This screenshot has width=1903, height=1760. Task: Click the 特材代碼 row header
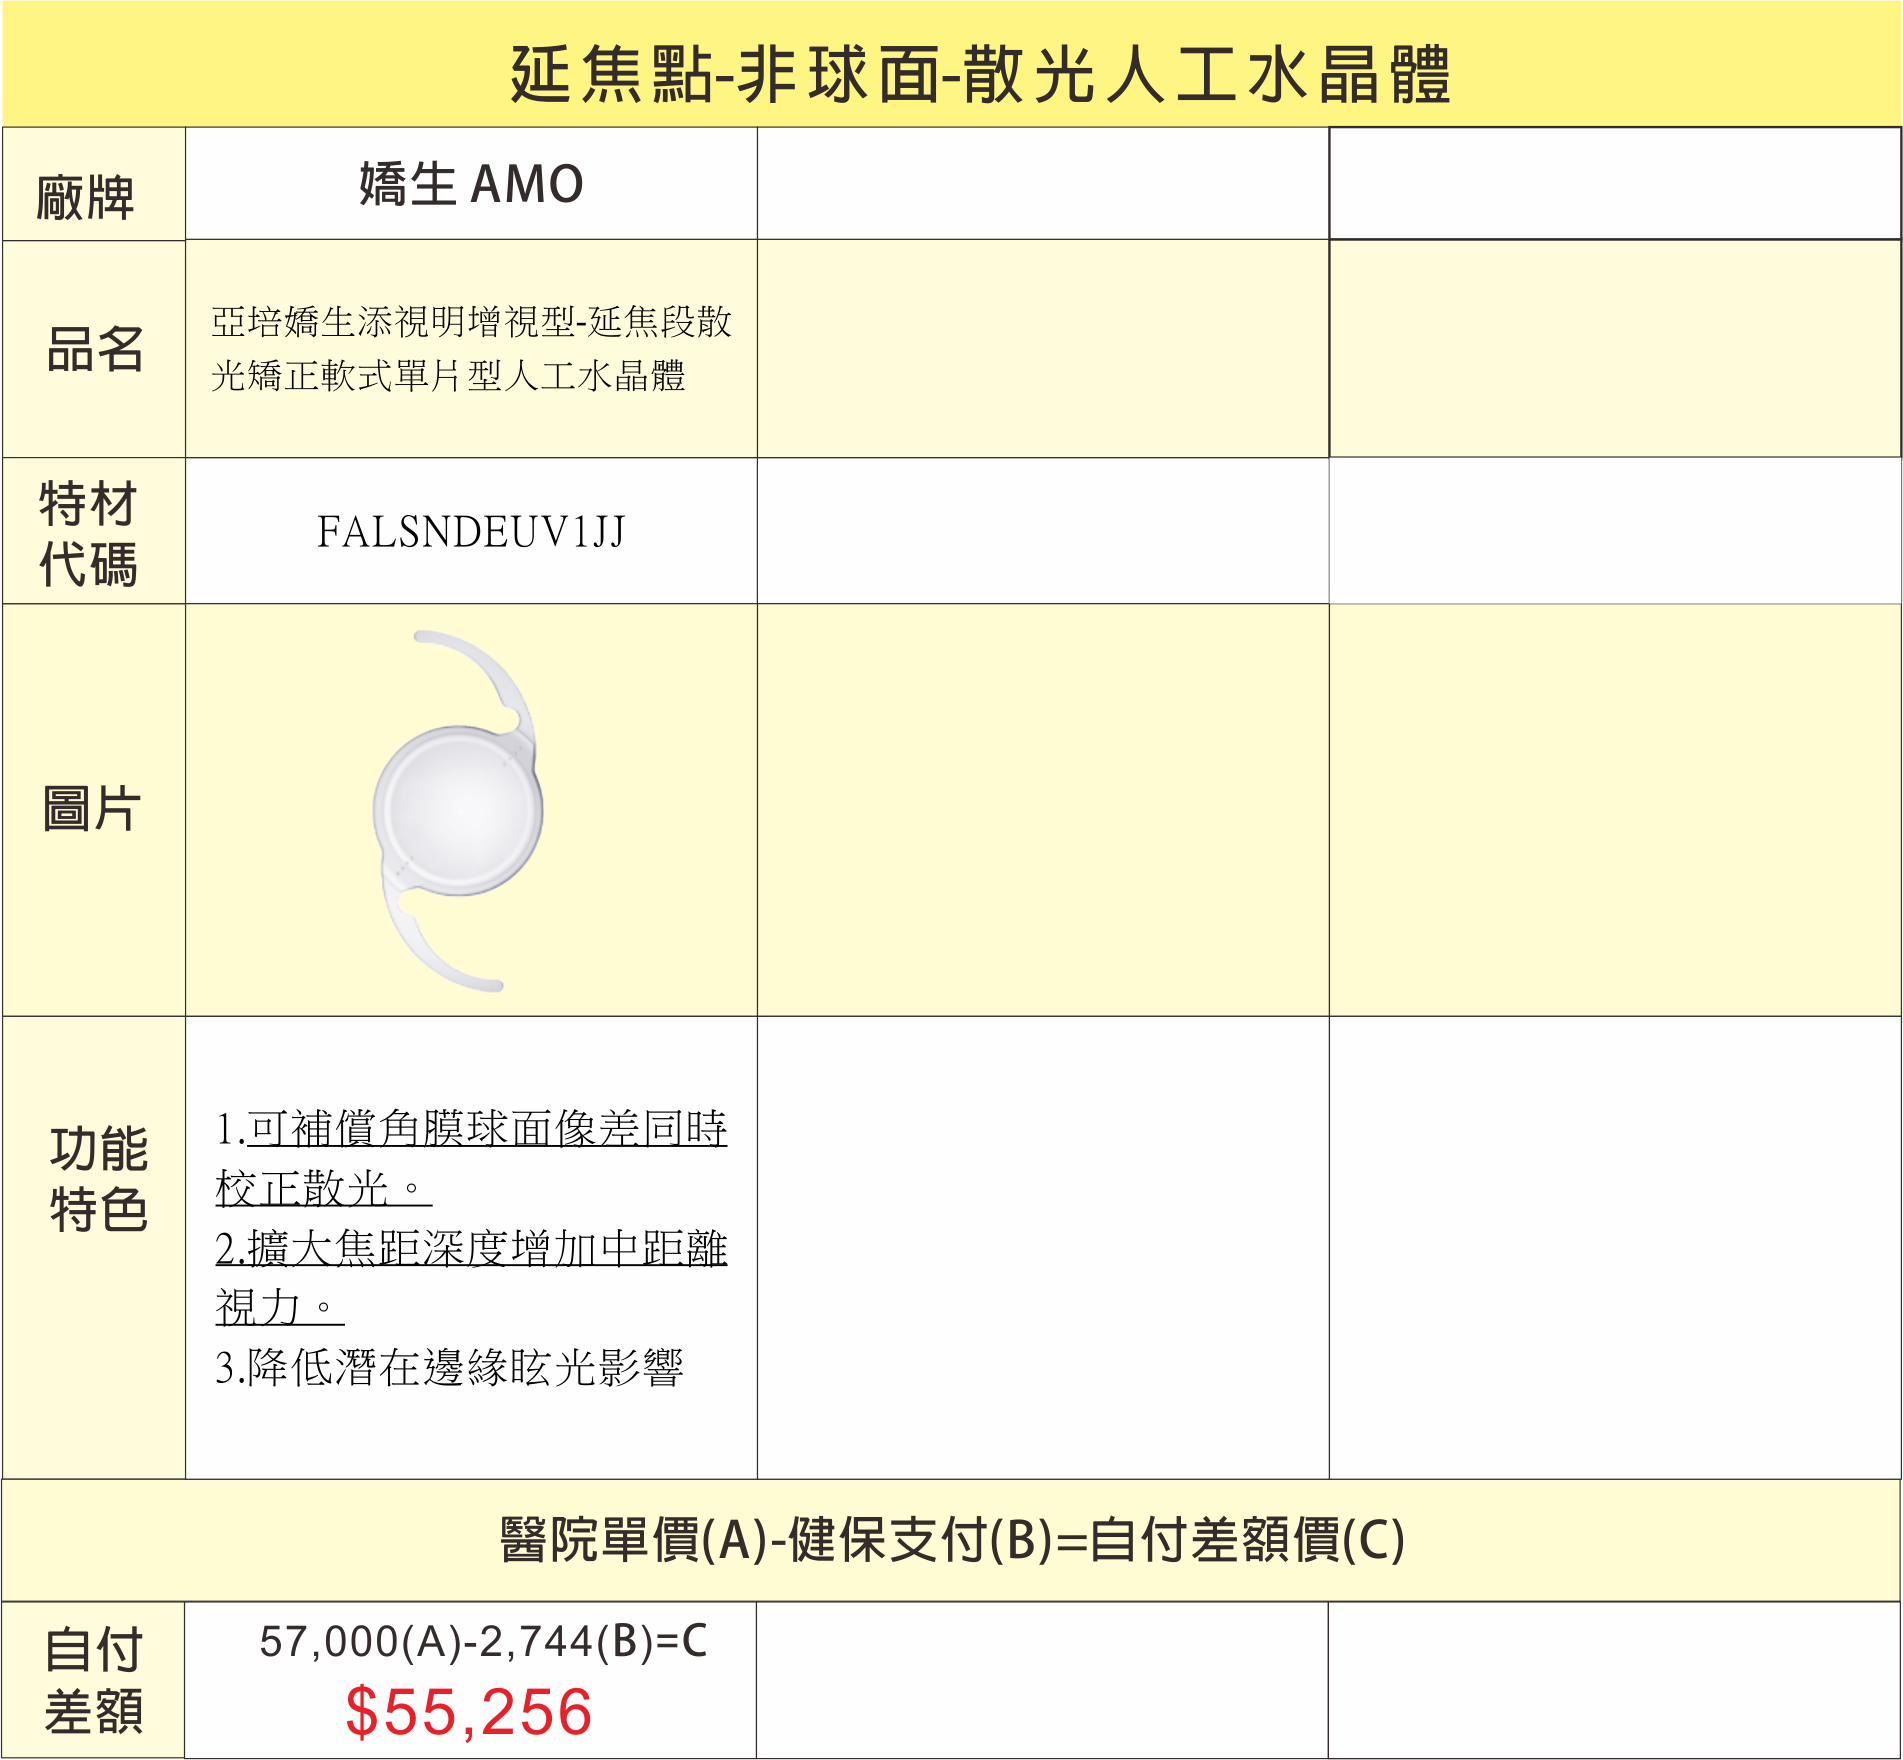(x=89, y=533)
